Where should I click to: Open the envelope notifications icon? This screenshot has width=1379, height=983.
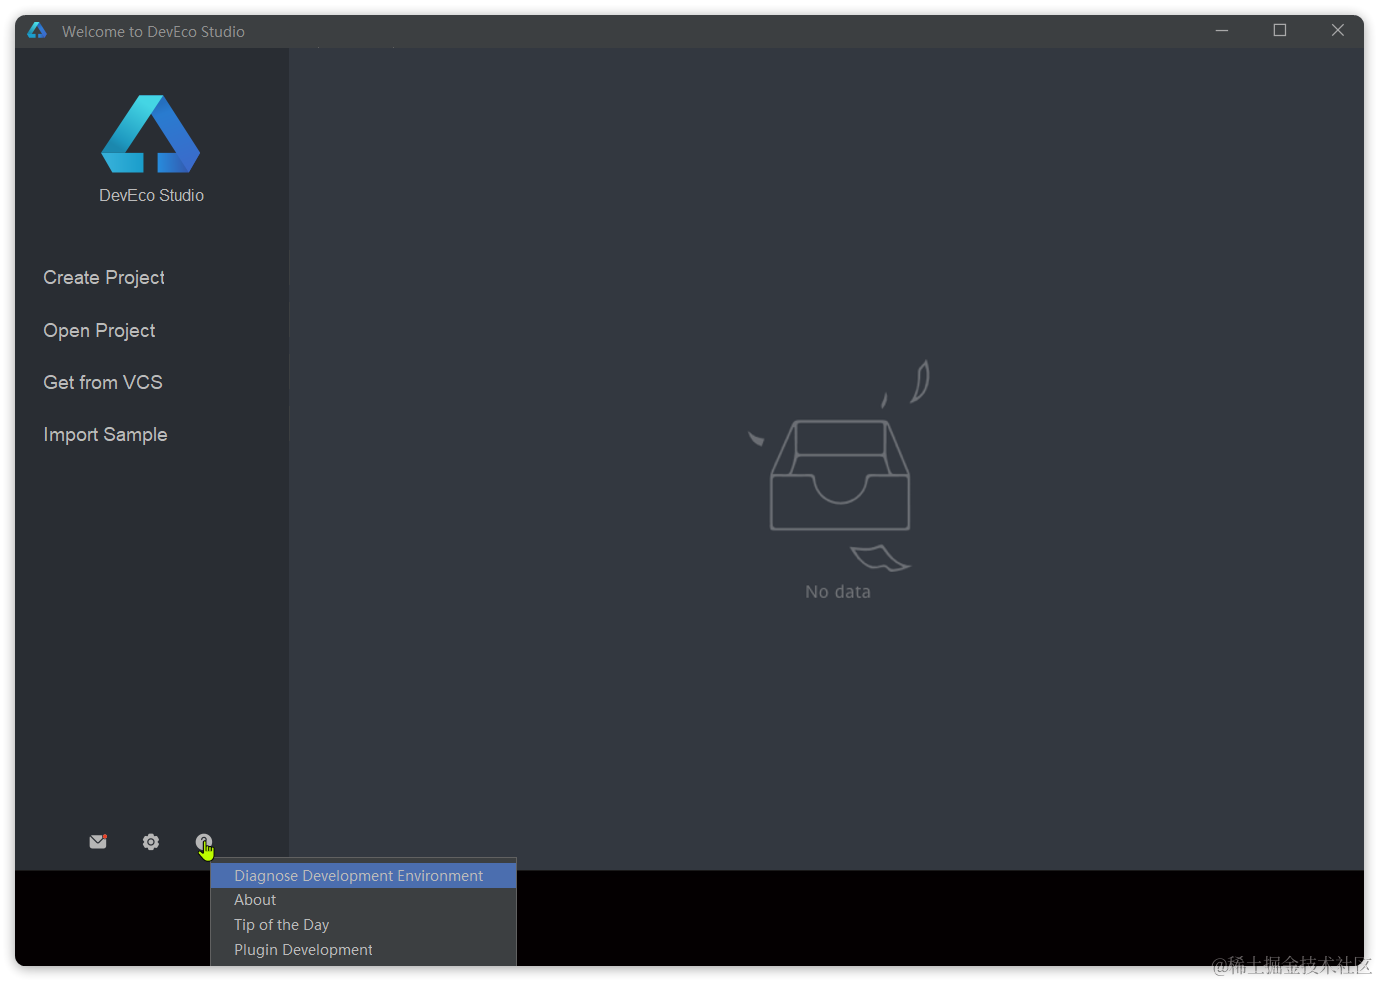(98, 842)
